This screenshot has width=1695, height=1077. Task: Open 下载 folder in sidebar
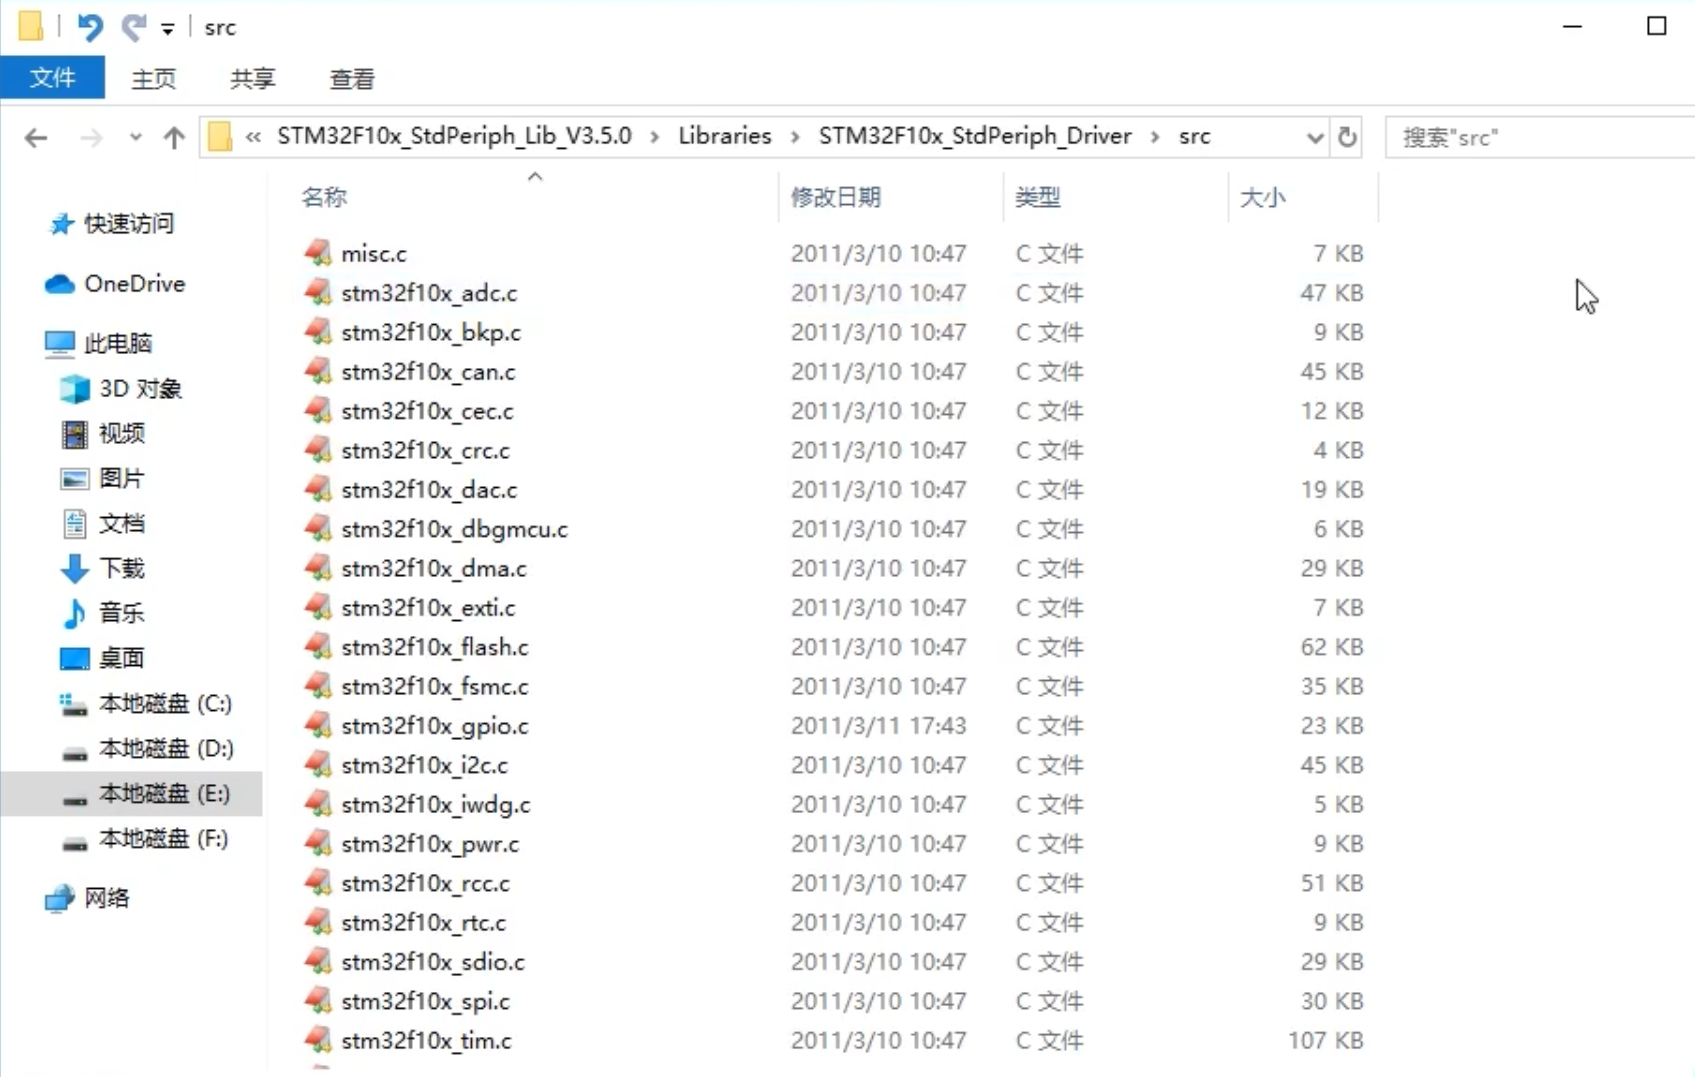click(104, 569)
